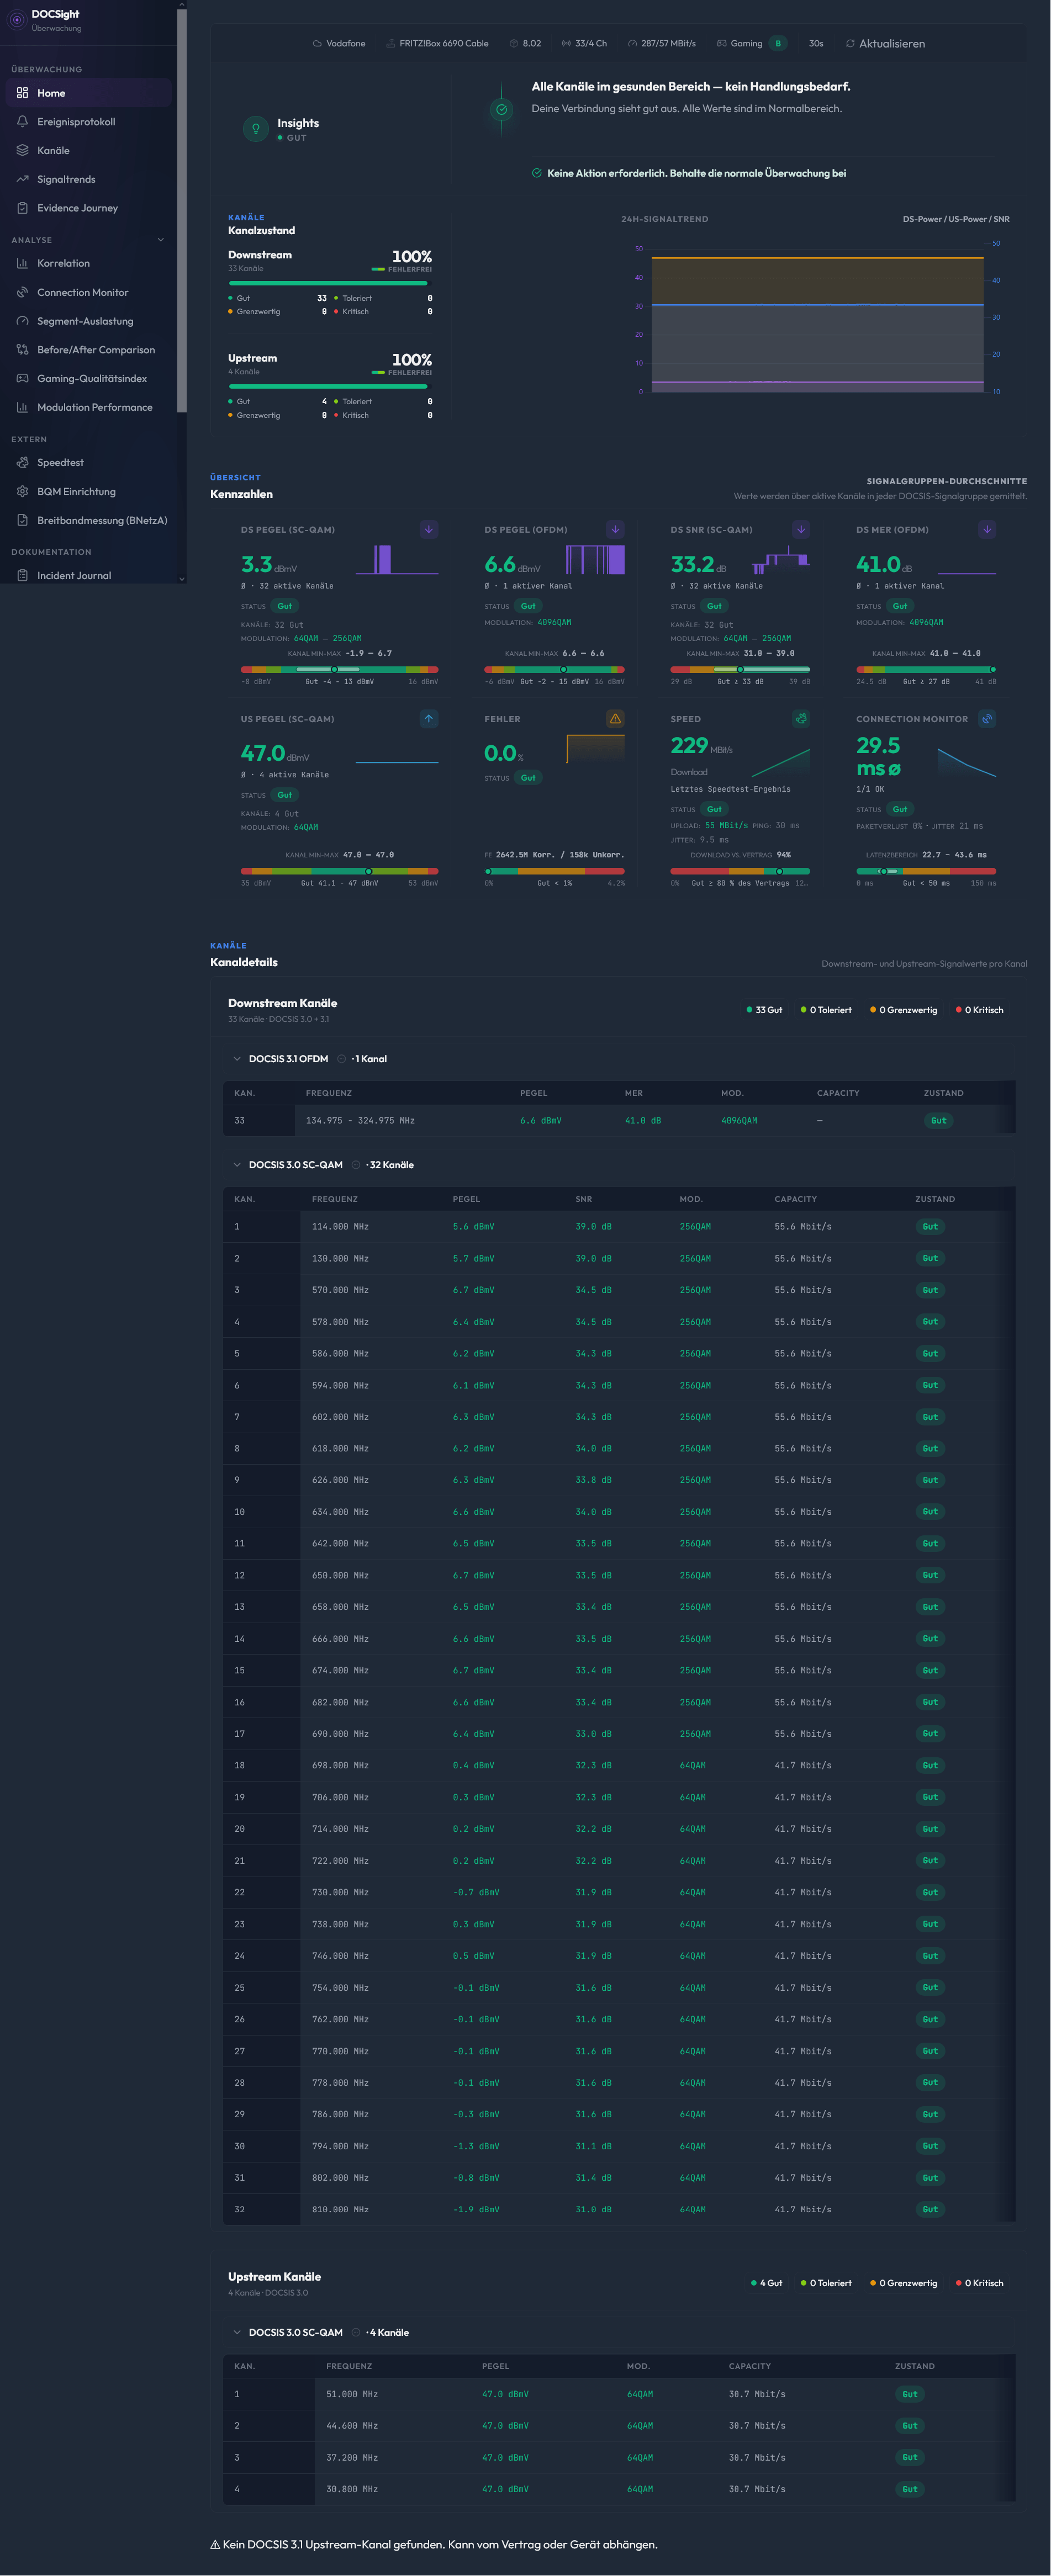Viewport: 1051px width, 2576px height.
Task: Open Korrelation via the bar-chart icon
Action: [22, 263]
